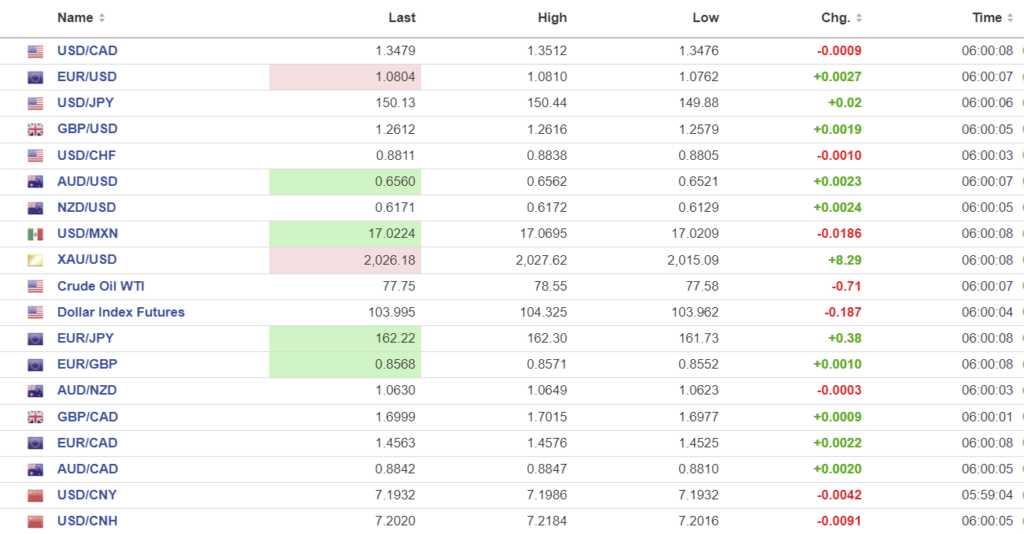Open the Dollar Index Futures link
The height and width of the screenshot is (534, 1024).
pos(121,312)
